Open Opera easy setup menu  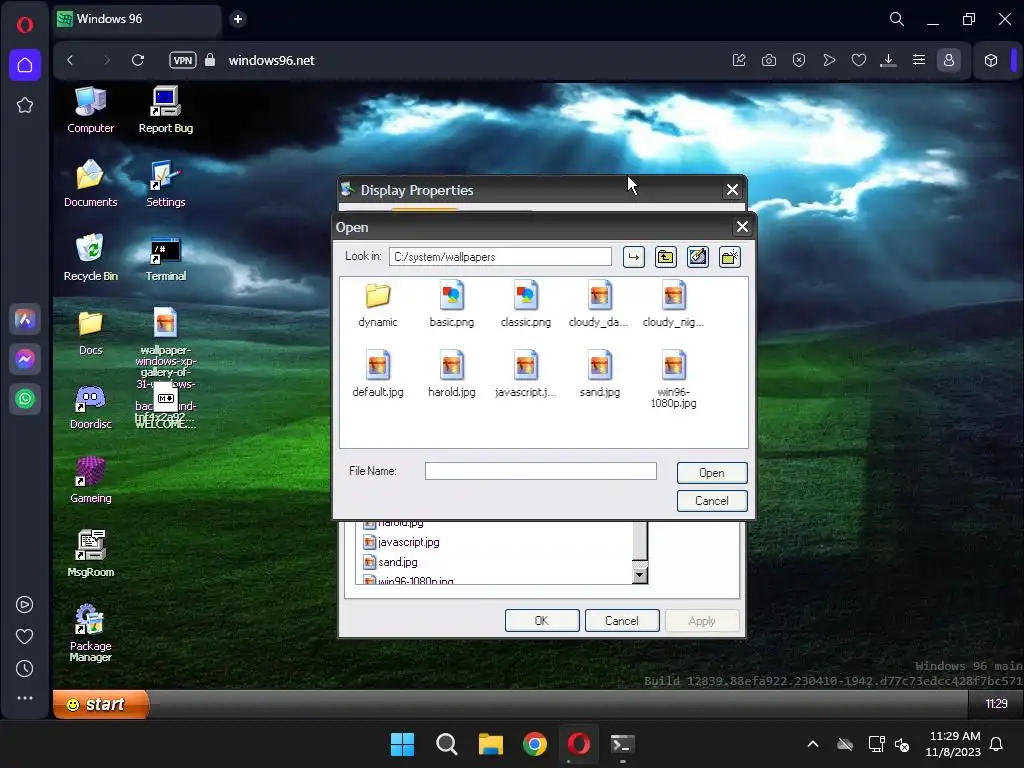pos(918,60)
